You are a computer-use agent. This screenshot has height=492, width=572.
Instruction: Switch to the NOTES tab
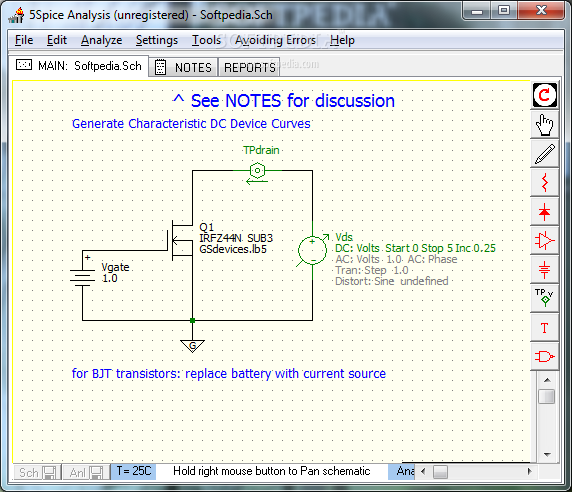click(x=183, y=67)
